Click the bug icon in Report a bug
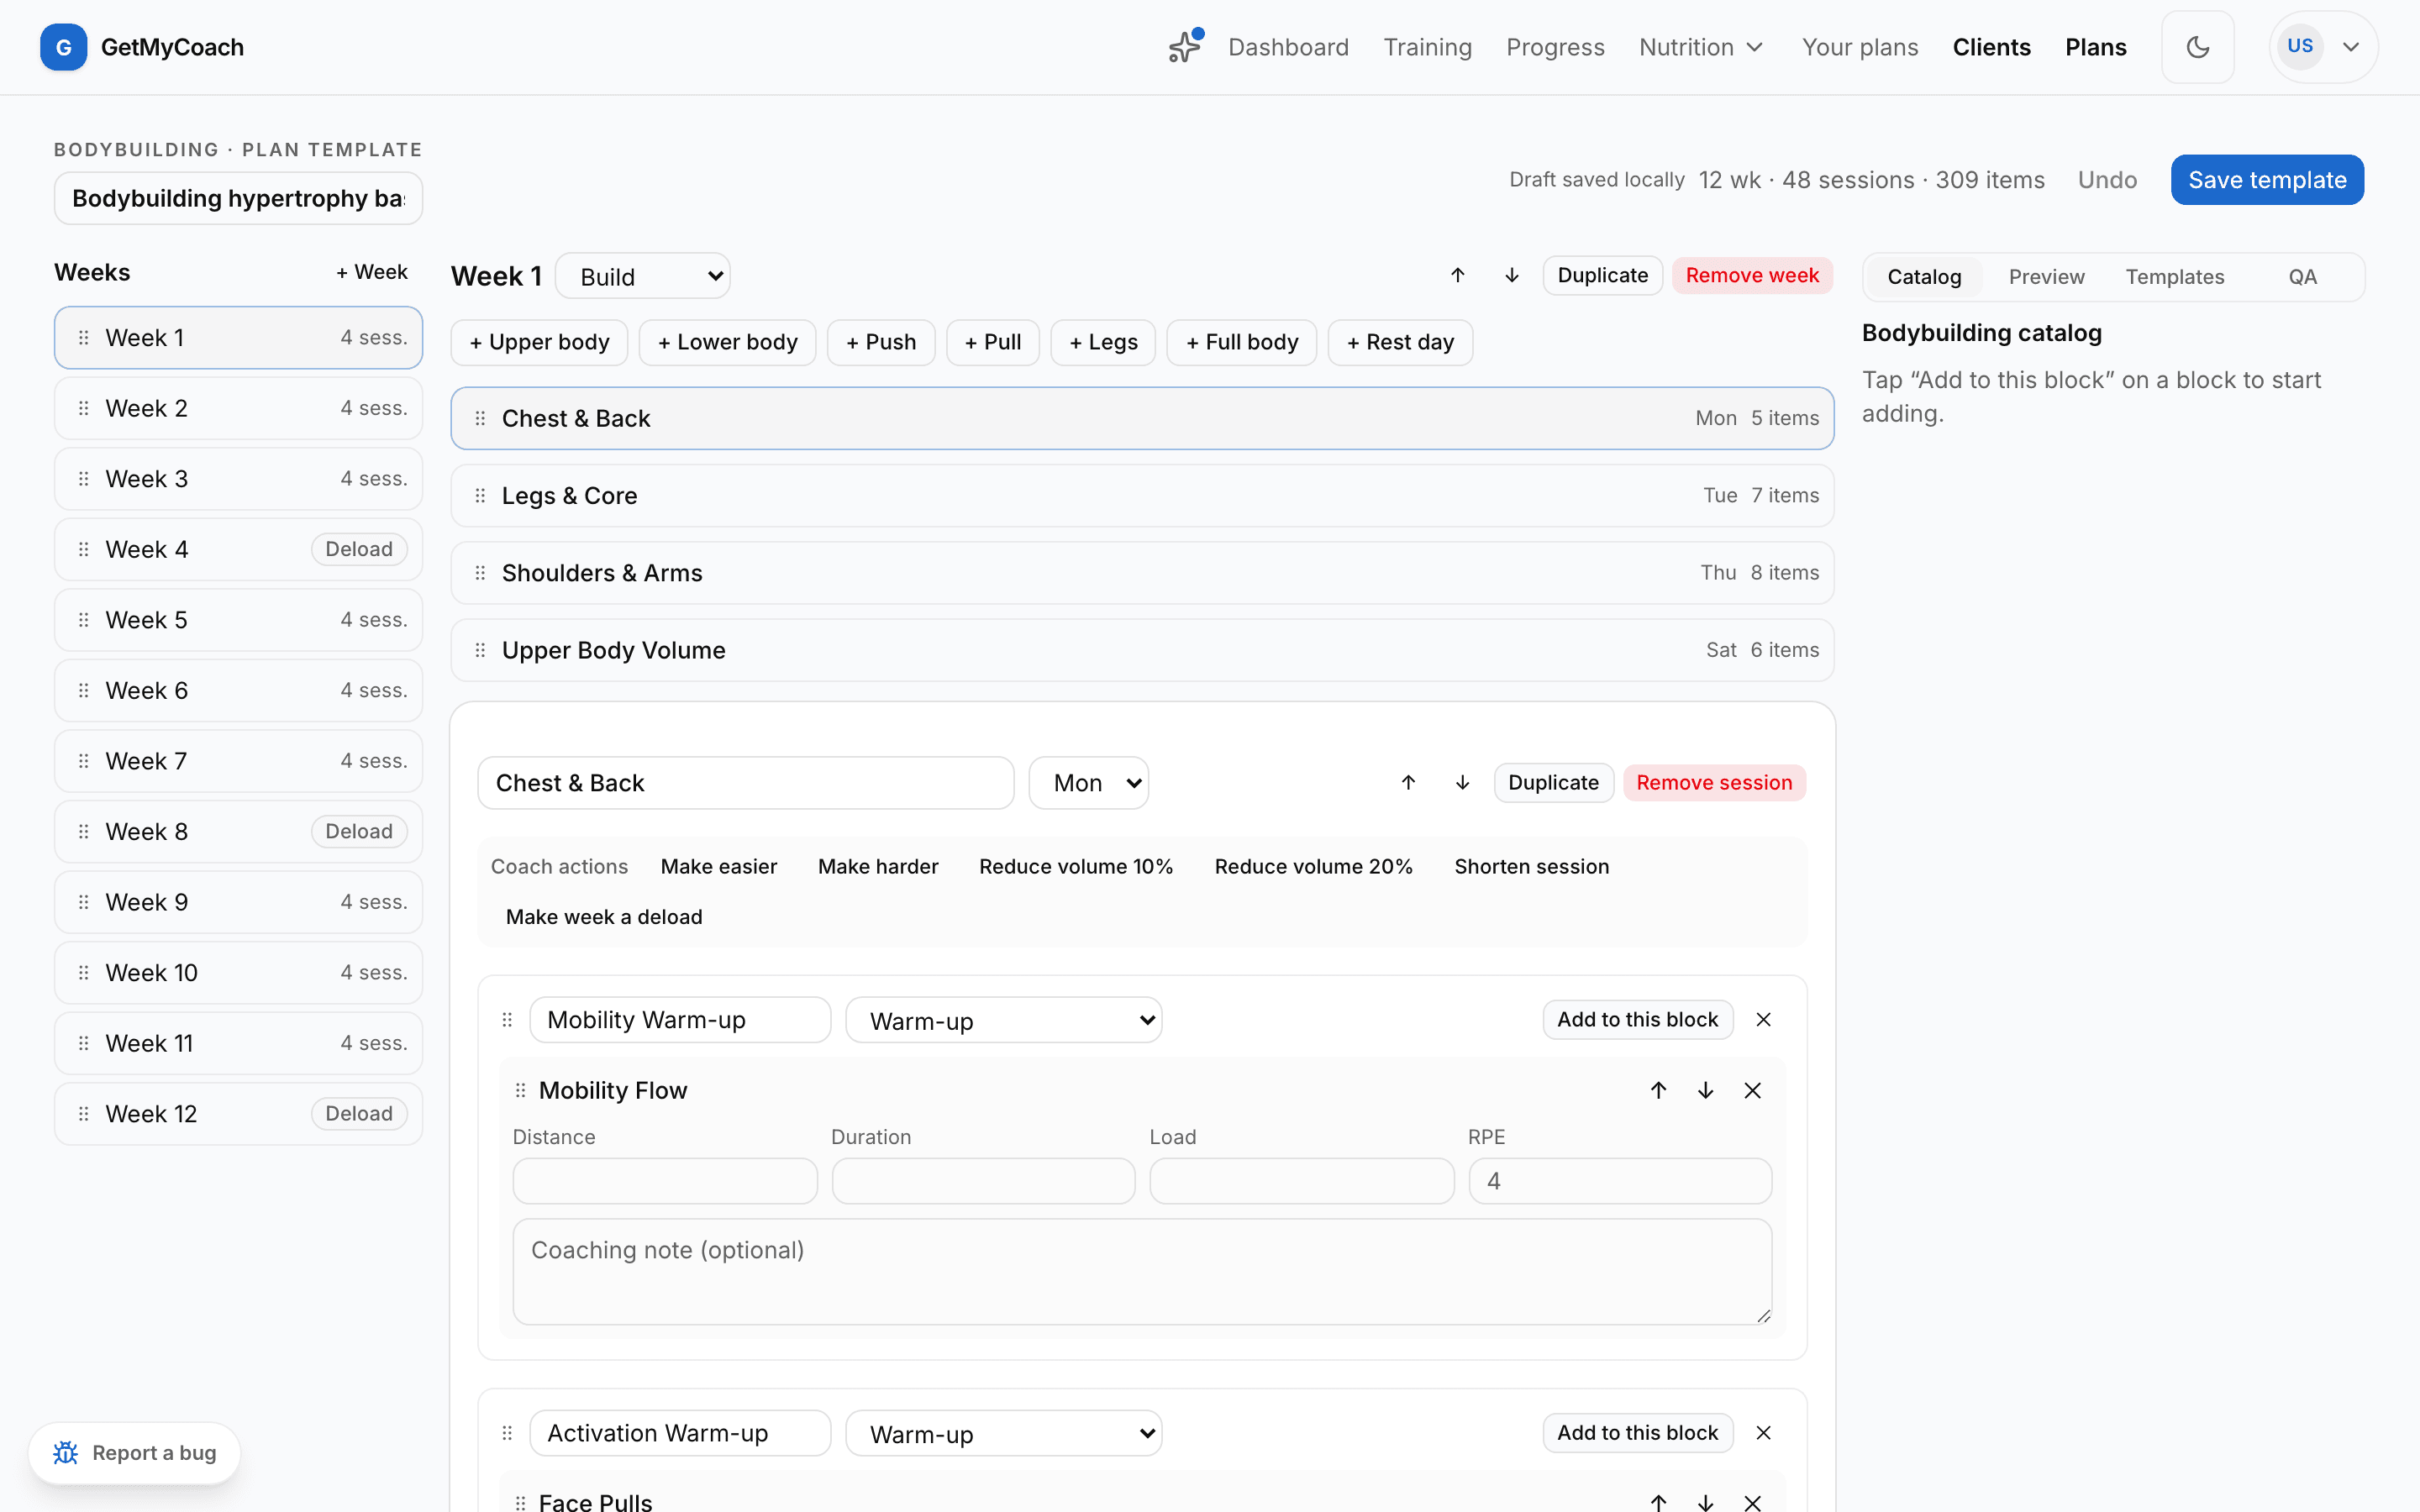 coord(66,1452)
